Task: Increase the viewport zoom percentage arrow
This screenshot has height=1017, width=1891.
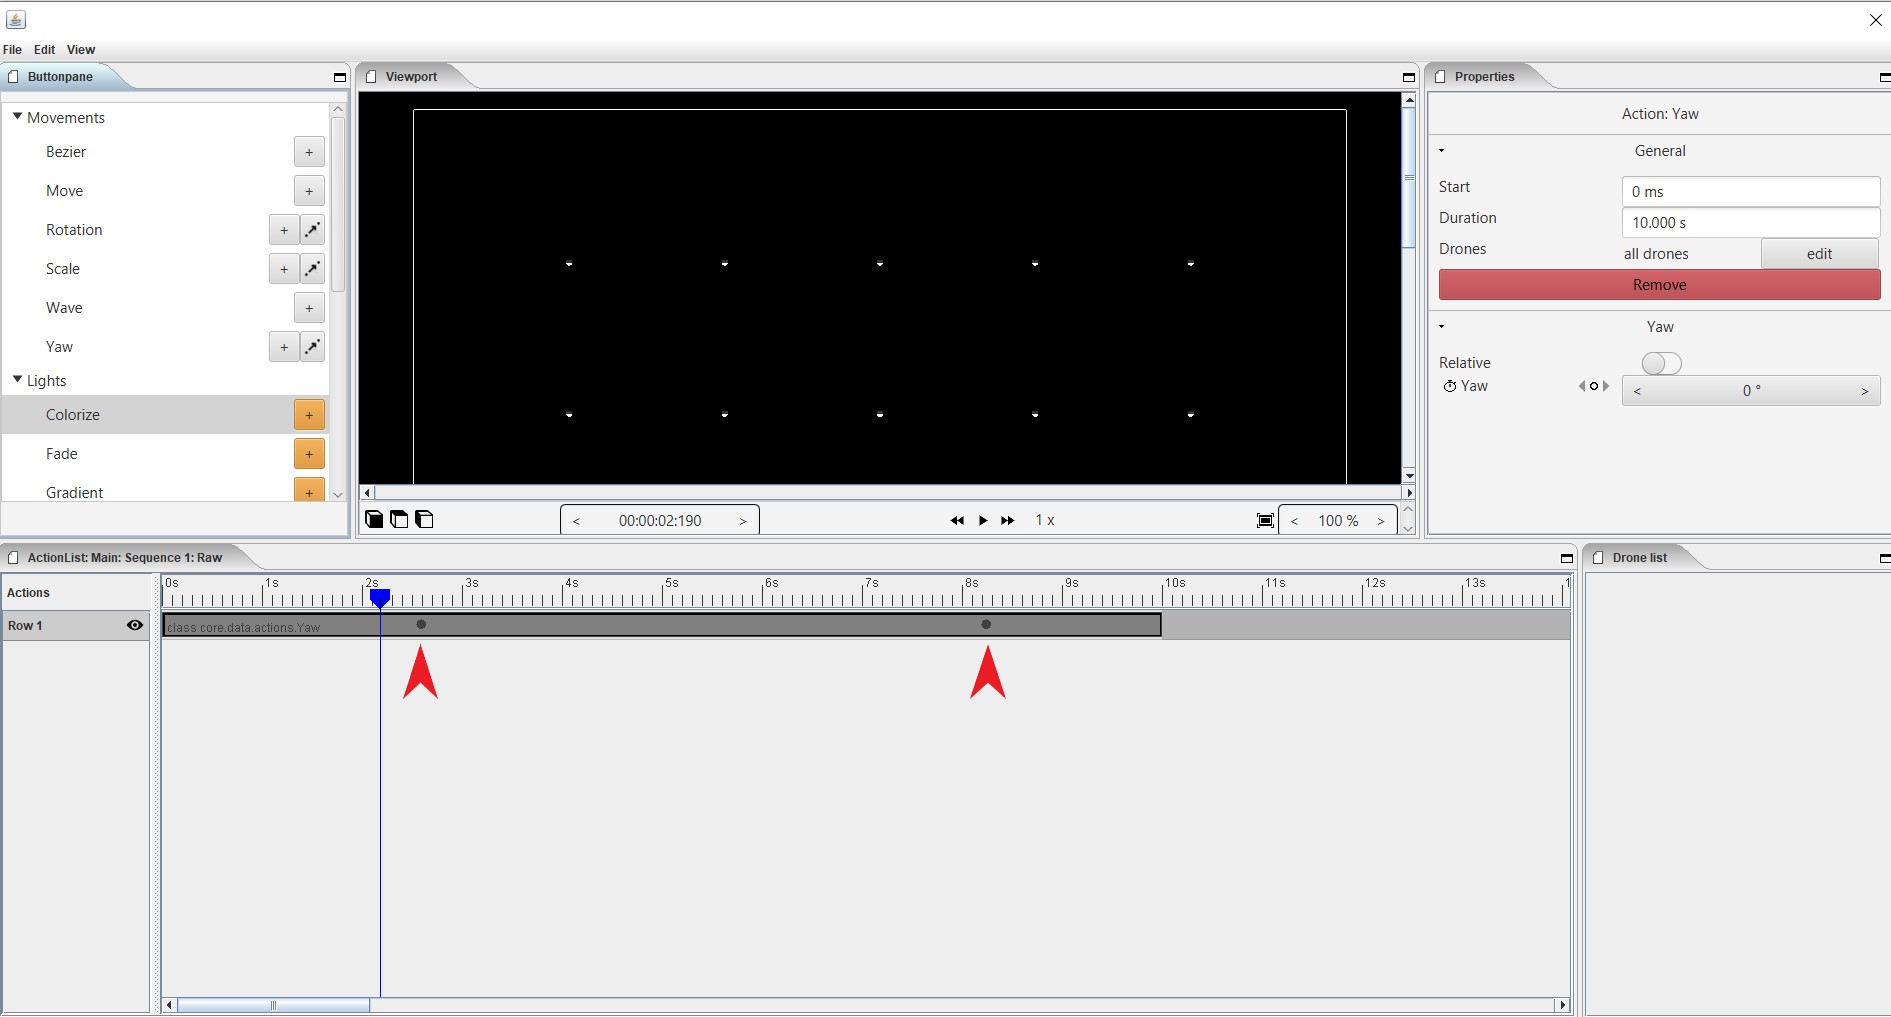Action: coord(1381,521)
